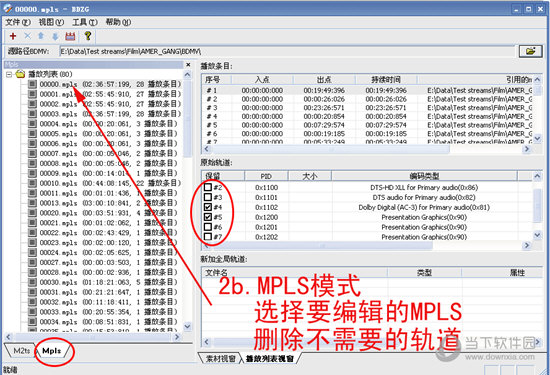Click scroll down arrow of original tracks list
This screenshot has height=375, width=550.
[537, 235]
